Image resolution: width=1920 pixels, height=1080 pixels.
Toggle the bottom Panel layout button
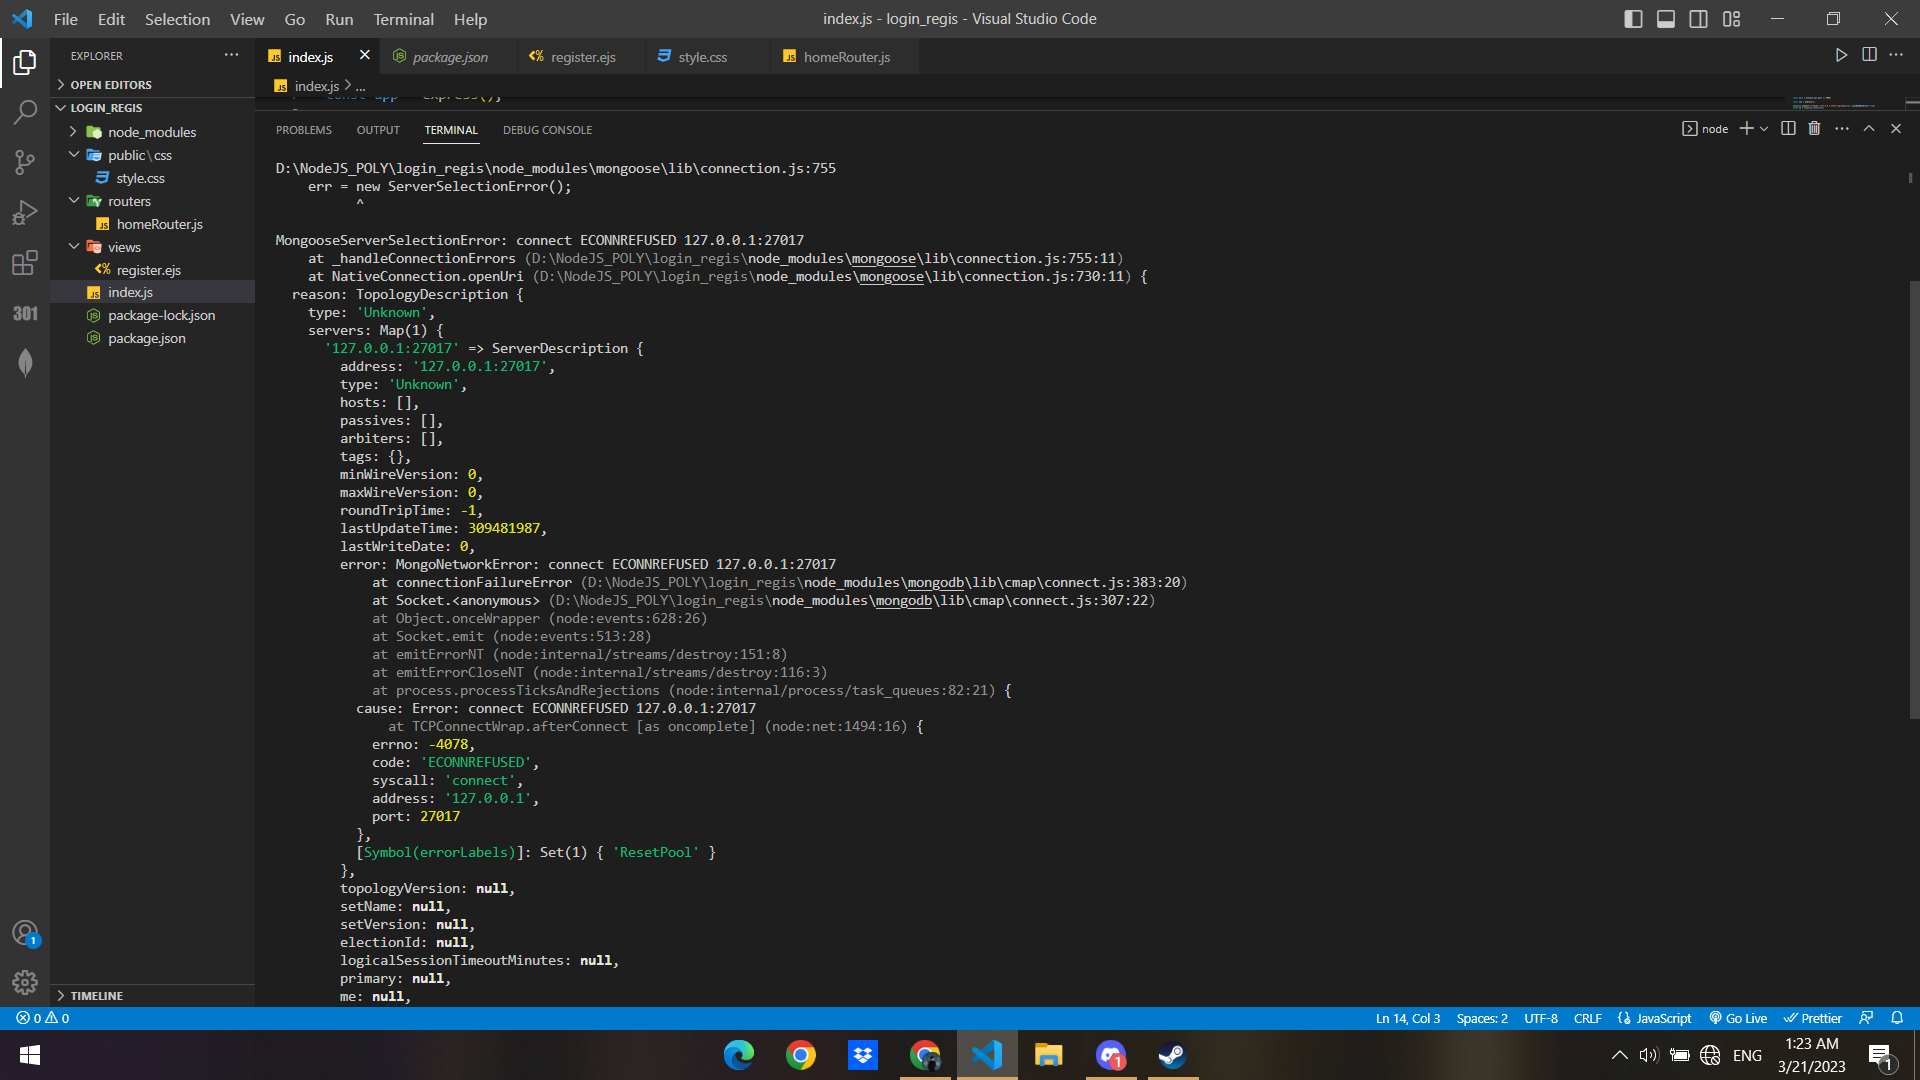pos(1666,19)
